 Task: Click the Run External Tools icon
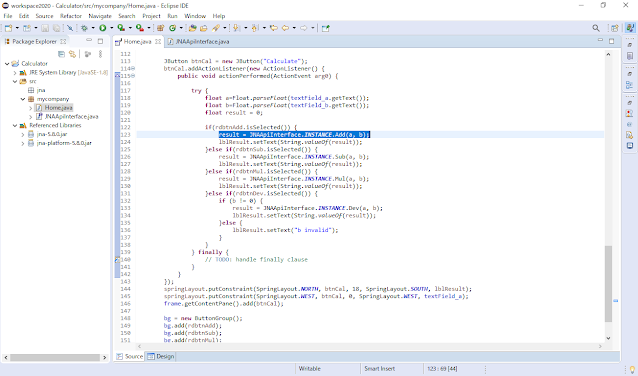pyautogui.click(x=140, y=28)
